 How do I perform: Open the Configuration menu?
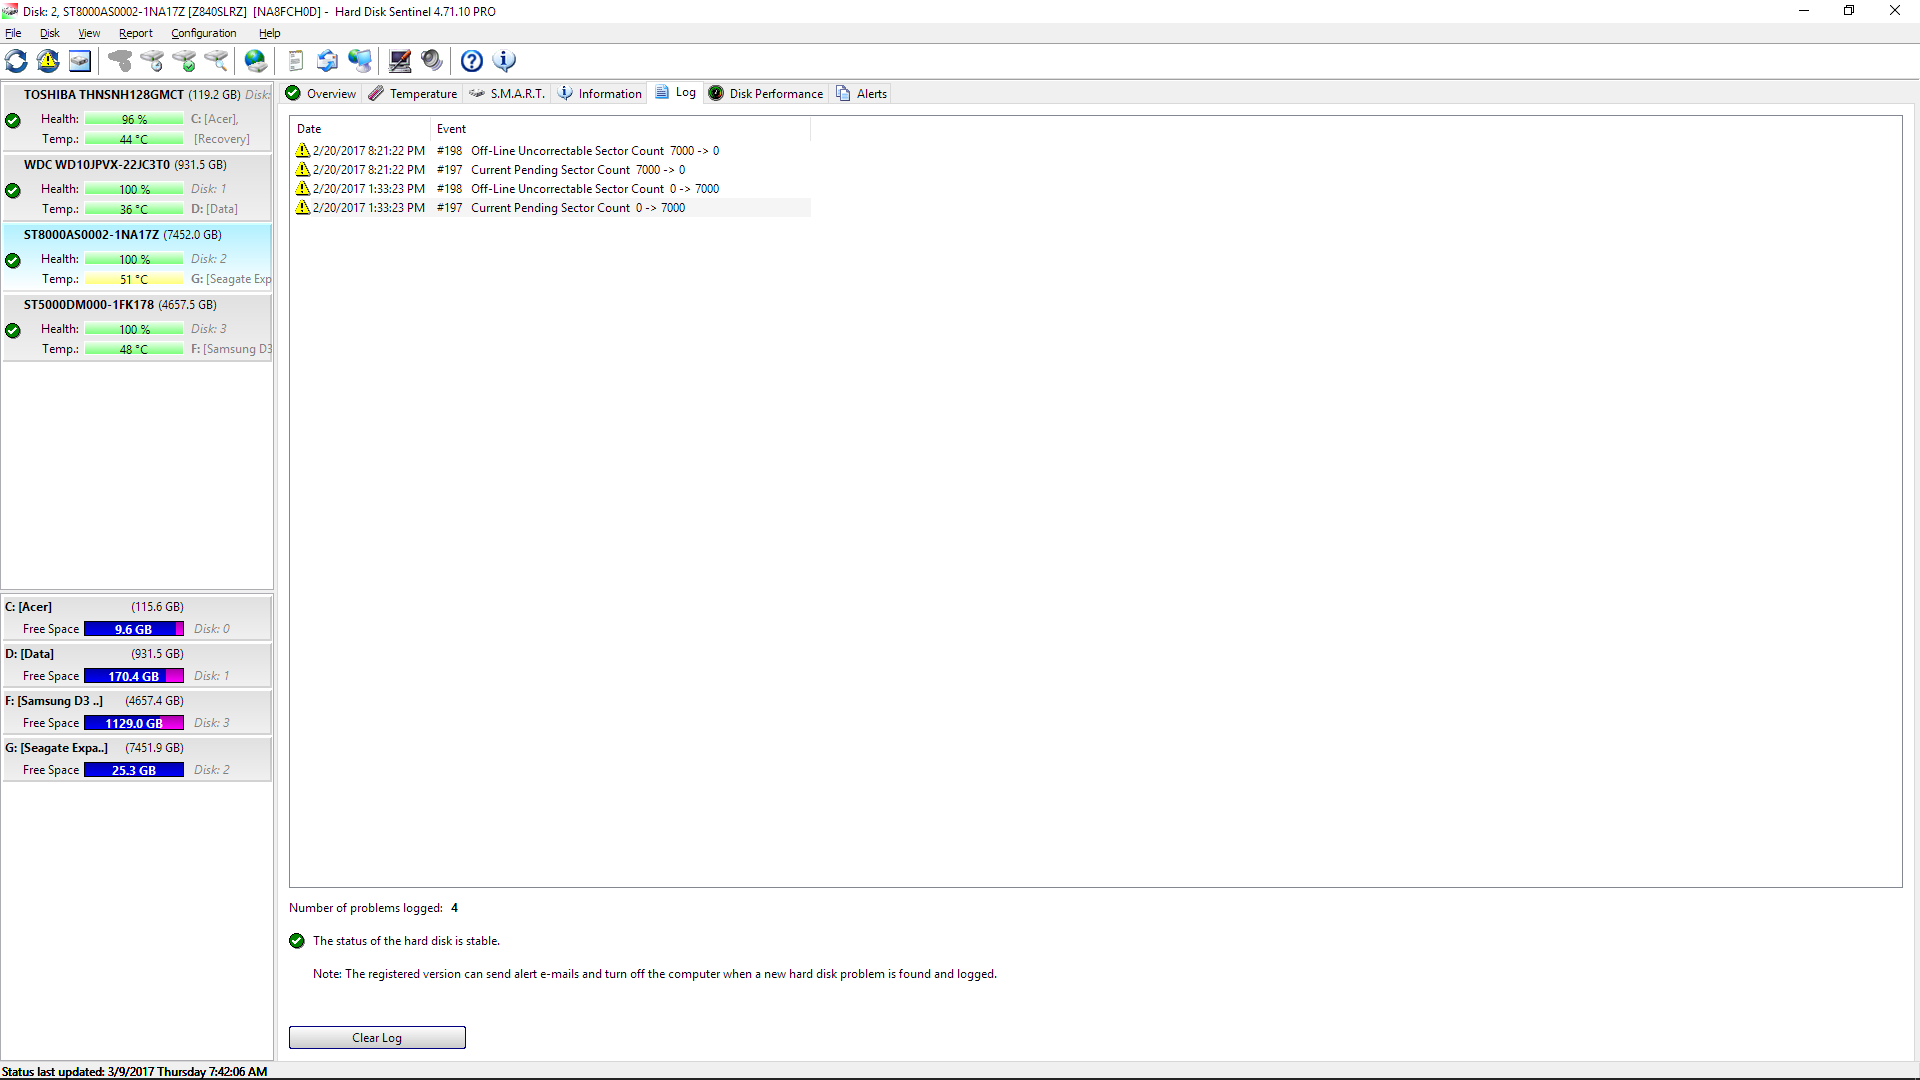click(x=204, y=33)
